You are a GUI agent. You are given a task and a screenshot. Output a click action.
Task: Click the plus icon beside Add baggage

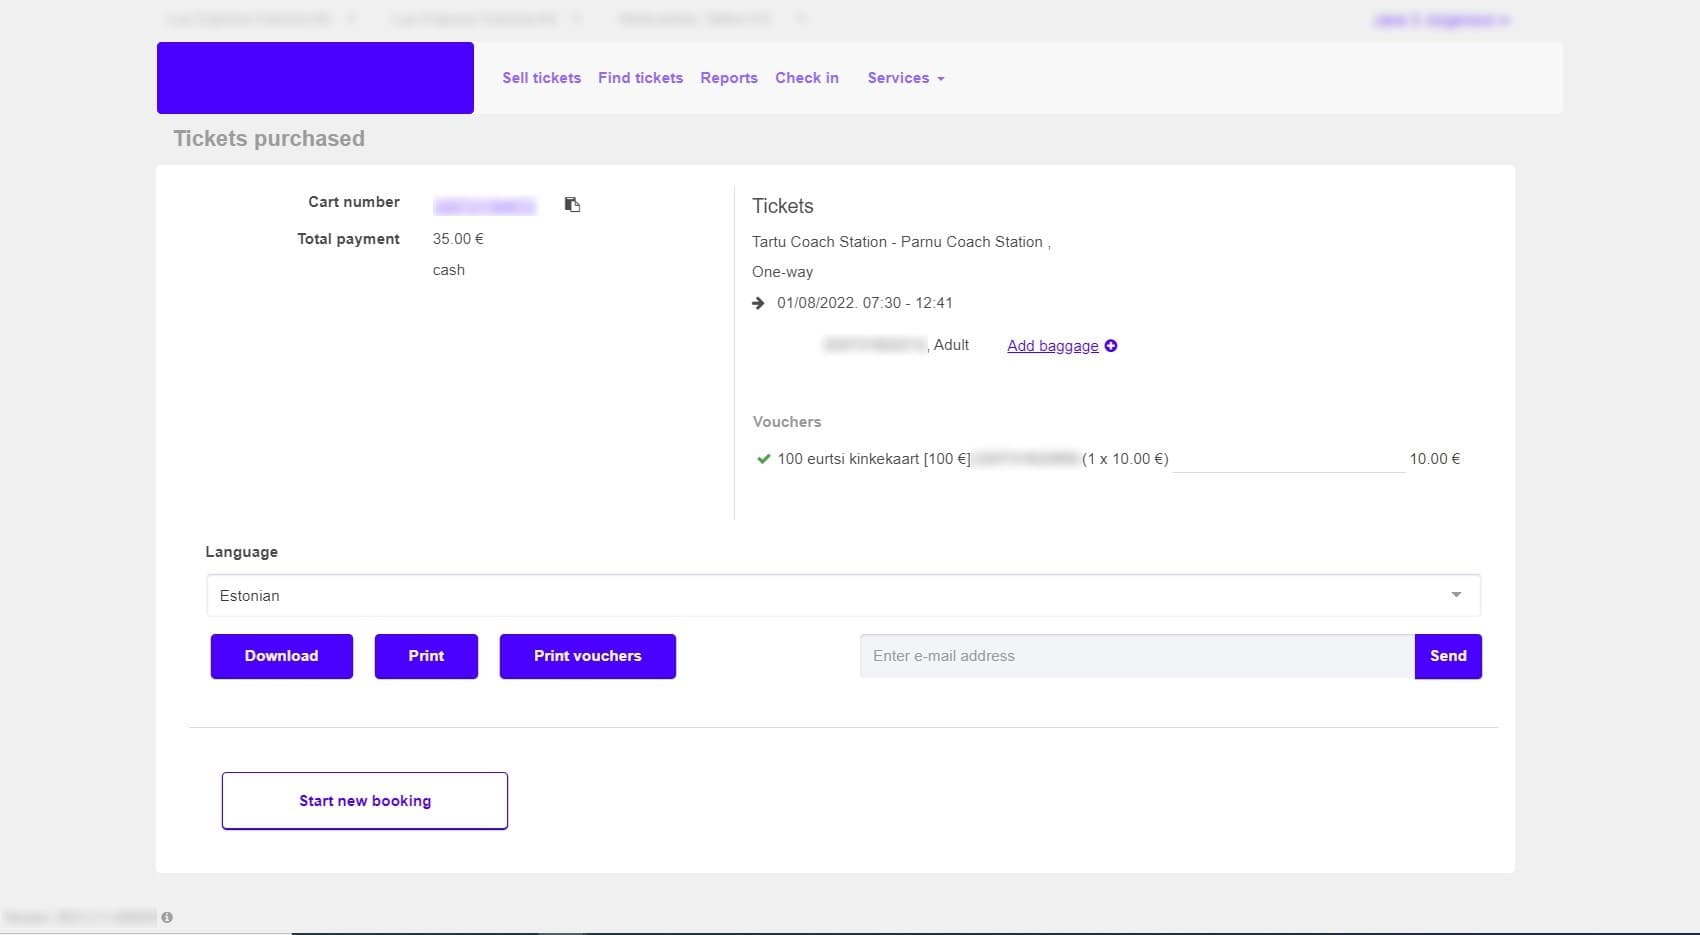pyautogui.click(x=1111, y=346)
